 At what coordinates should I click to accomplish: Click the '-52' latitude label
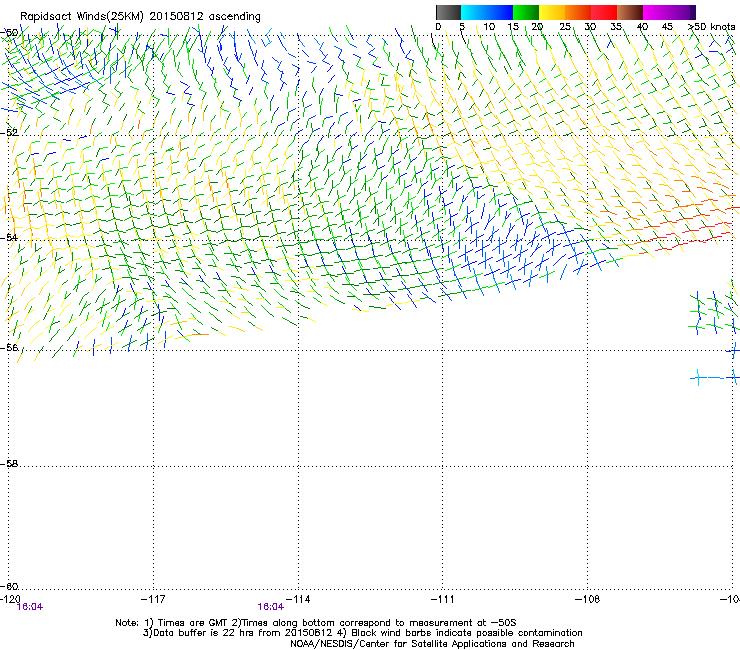click(x=9, y=133)
